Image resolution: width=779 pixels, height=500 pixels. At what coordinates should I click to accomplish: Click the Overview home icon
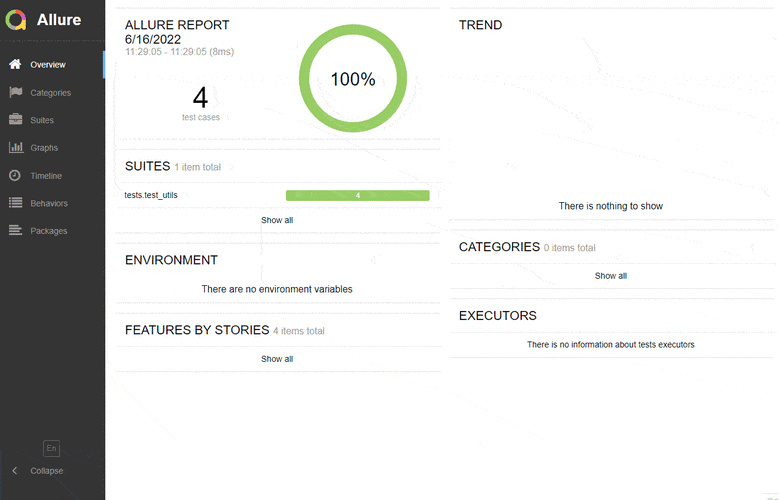(x=15, y=64)
